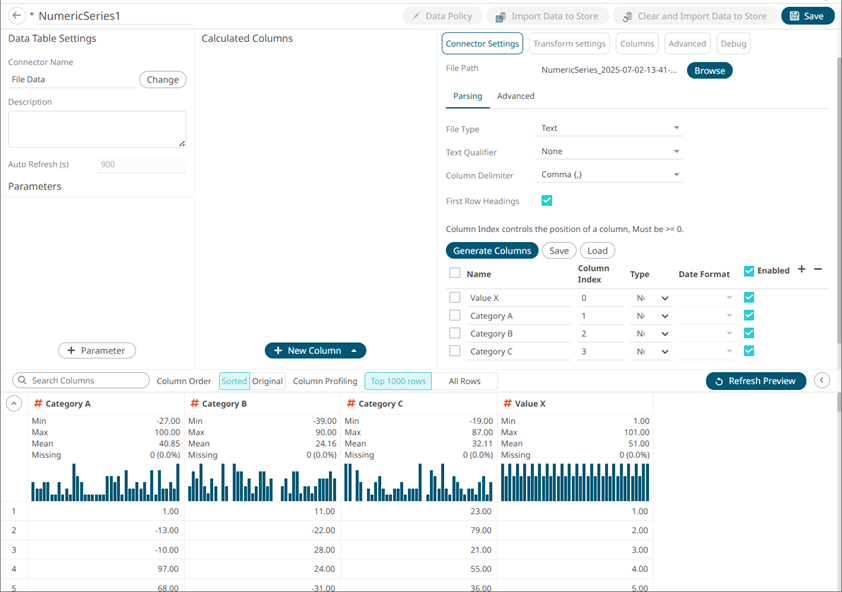Disable the Enabled checkbox for Category B

click(749, 333)
